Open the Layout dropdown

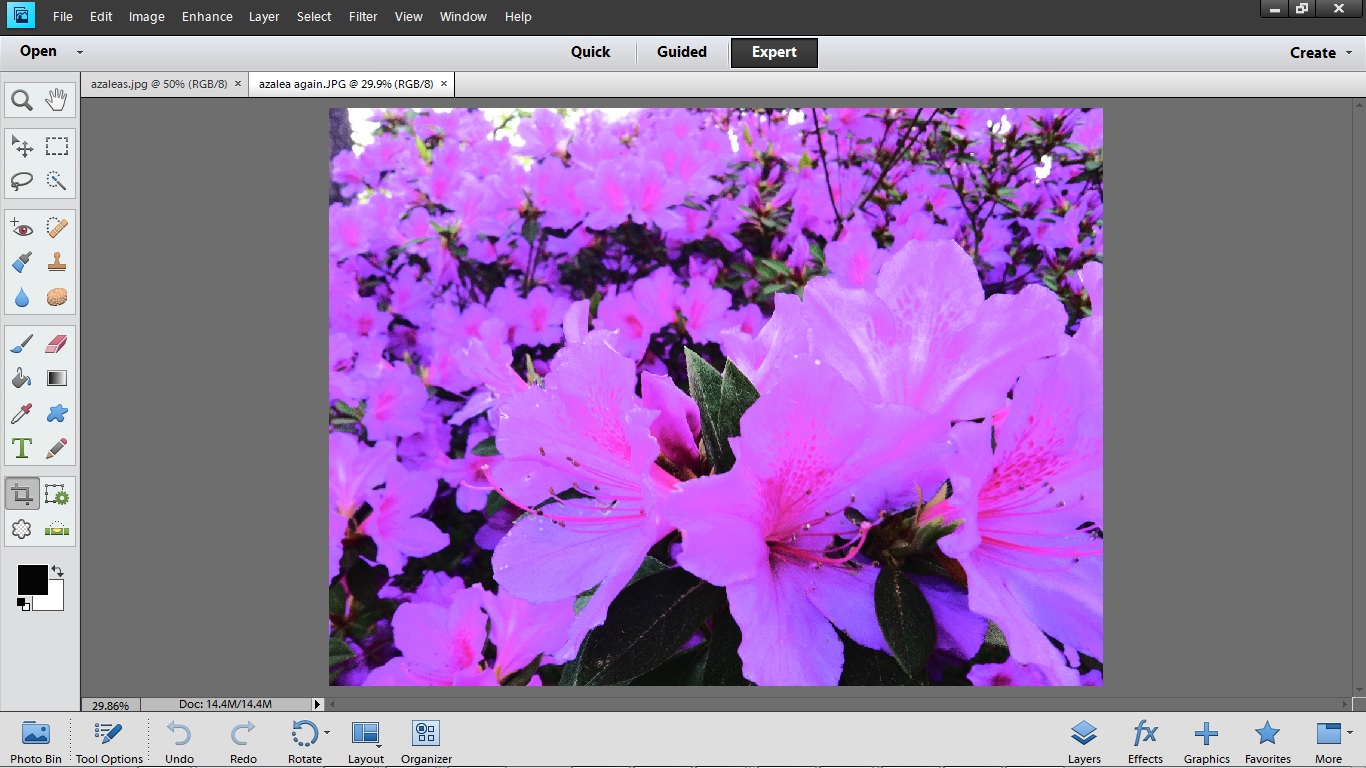[x=366, y=742]
